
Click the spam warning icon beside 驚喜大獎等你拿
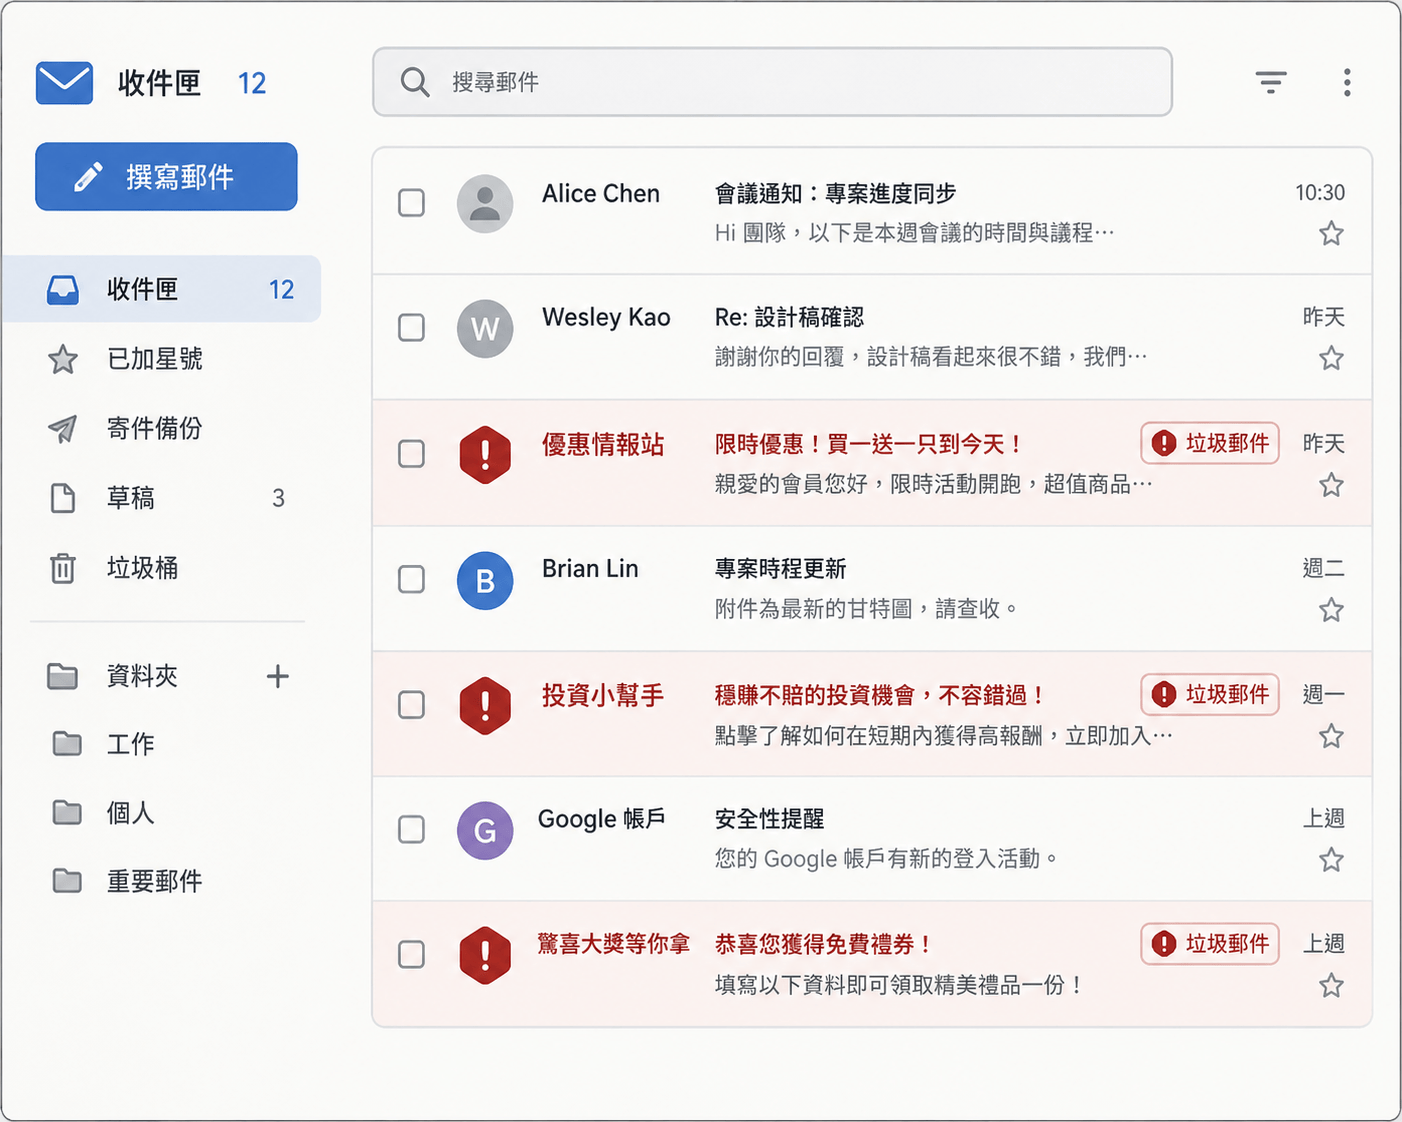point(485,955)
